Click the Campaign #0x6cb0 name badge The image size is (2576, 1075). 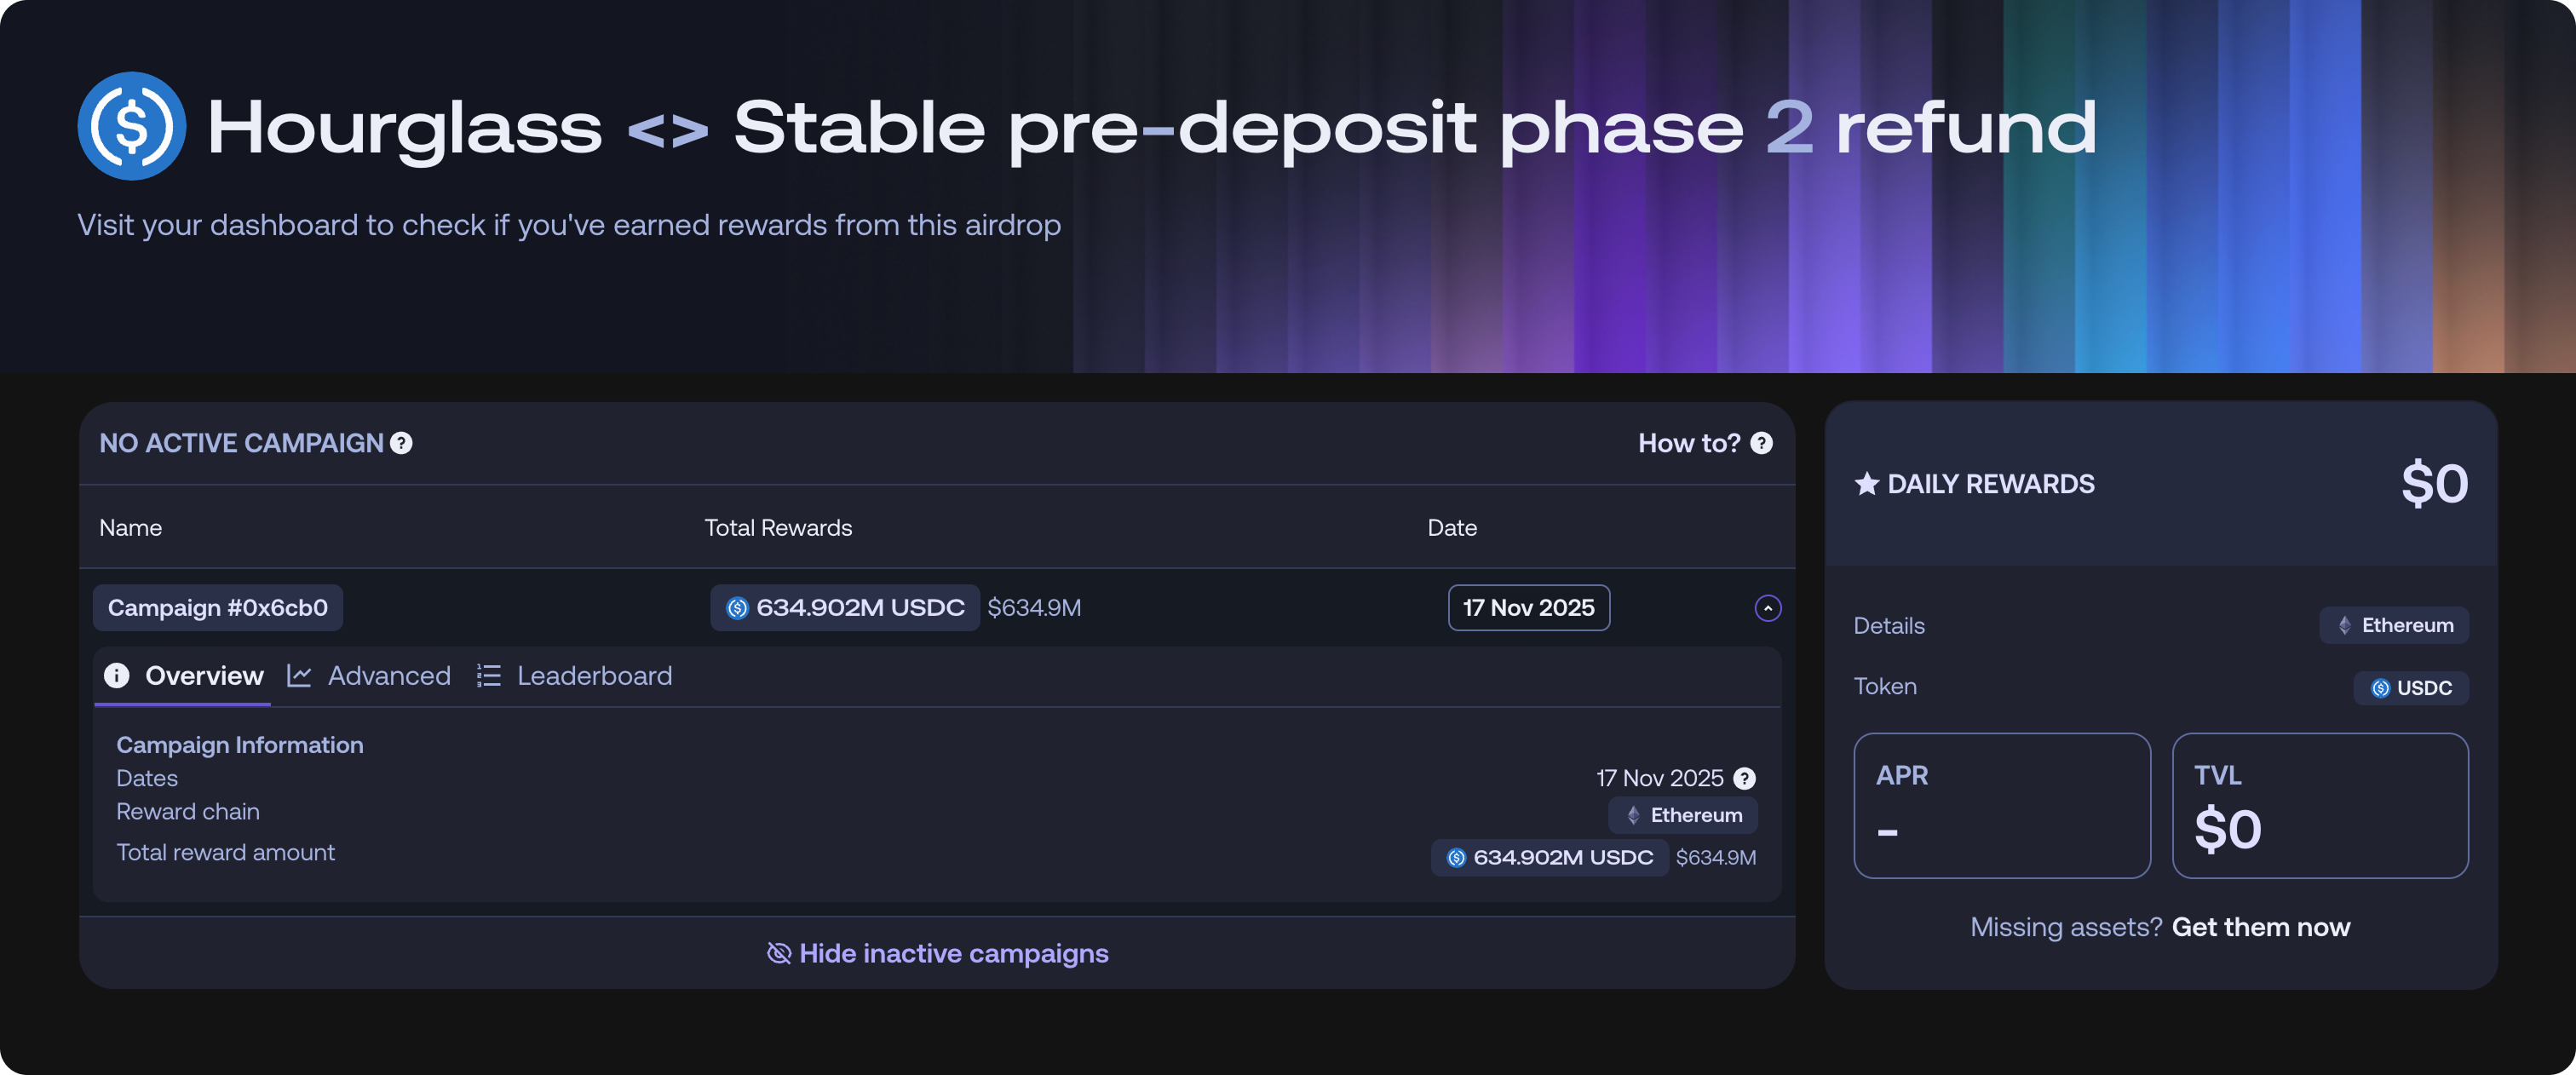point(218,608)
